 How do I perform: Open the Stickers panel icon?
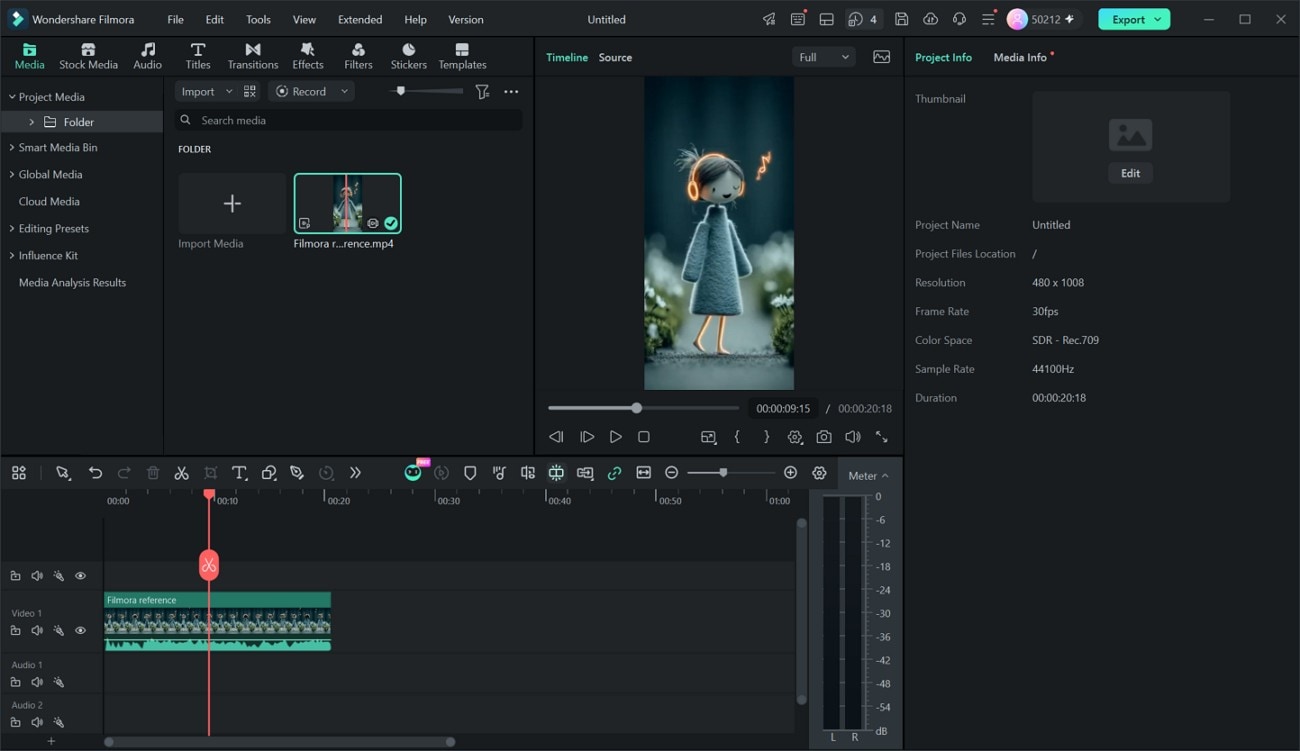[408, 56]
